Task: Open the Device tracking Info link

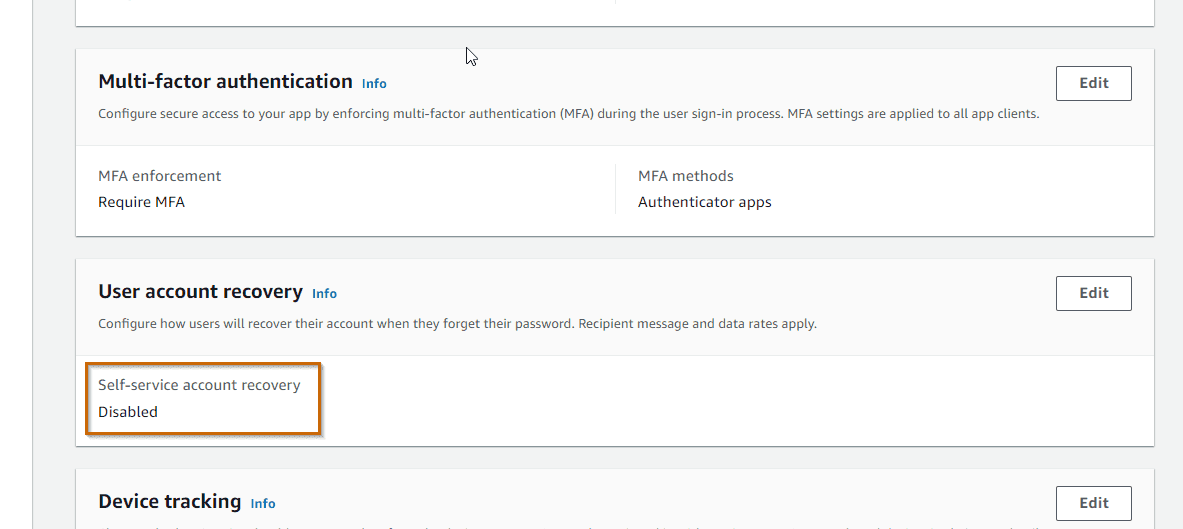Action: [x=263, y=504]
